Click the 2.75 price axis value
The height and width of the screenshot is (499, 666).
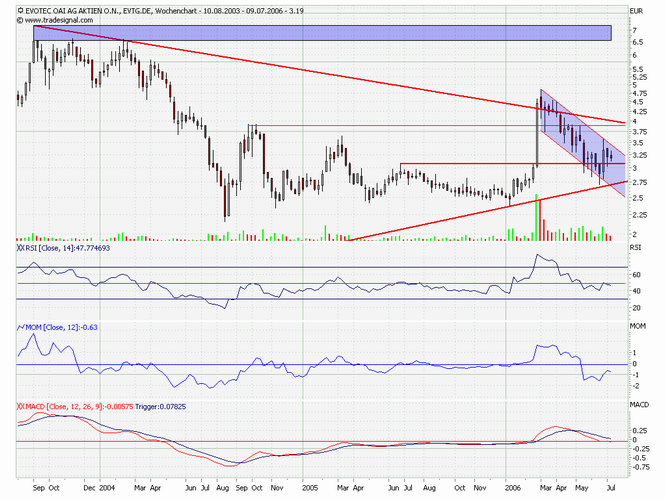[x=639, y=183]
